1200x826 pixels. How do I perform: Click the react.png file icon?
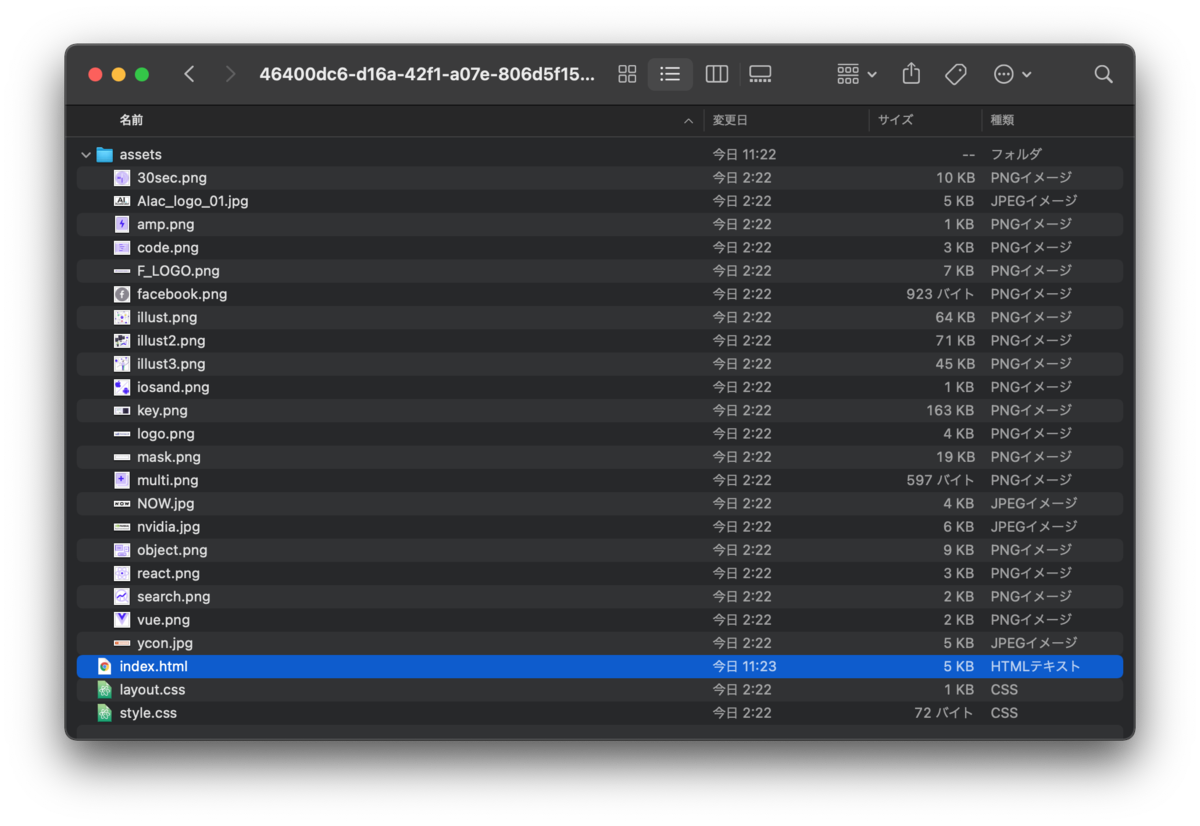click(122, 573)
